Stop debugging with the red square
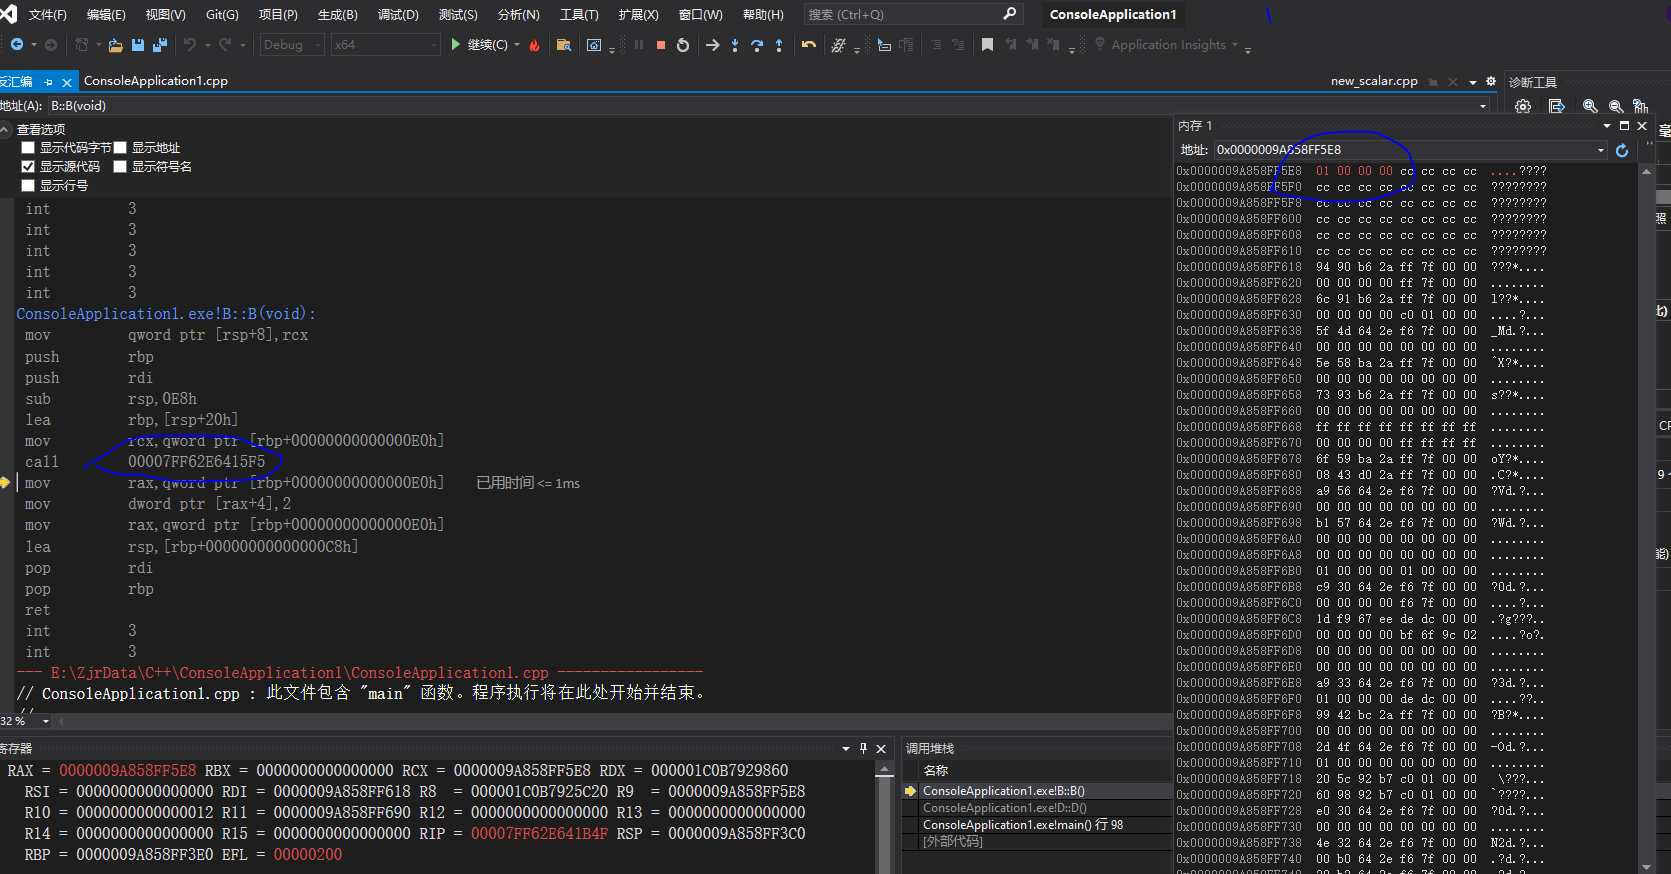1671x874 pixels. point(661,45)
